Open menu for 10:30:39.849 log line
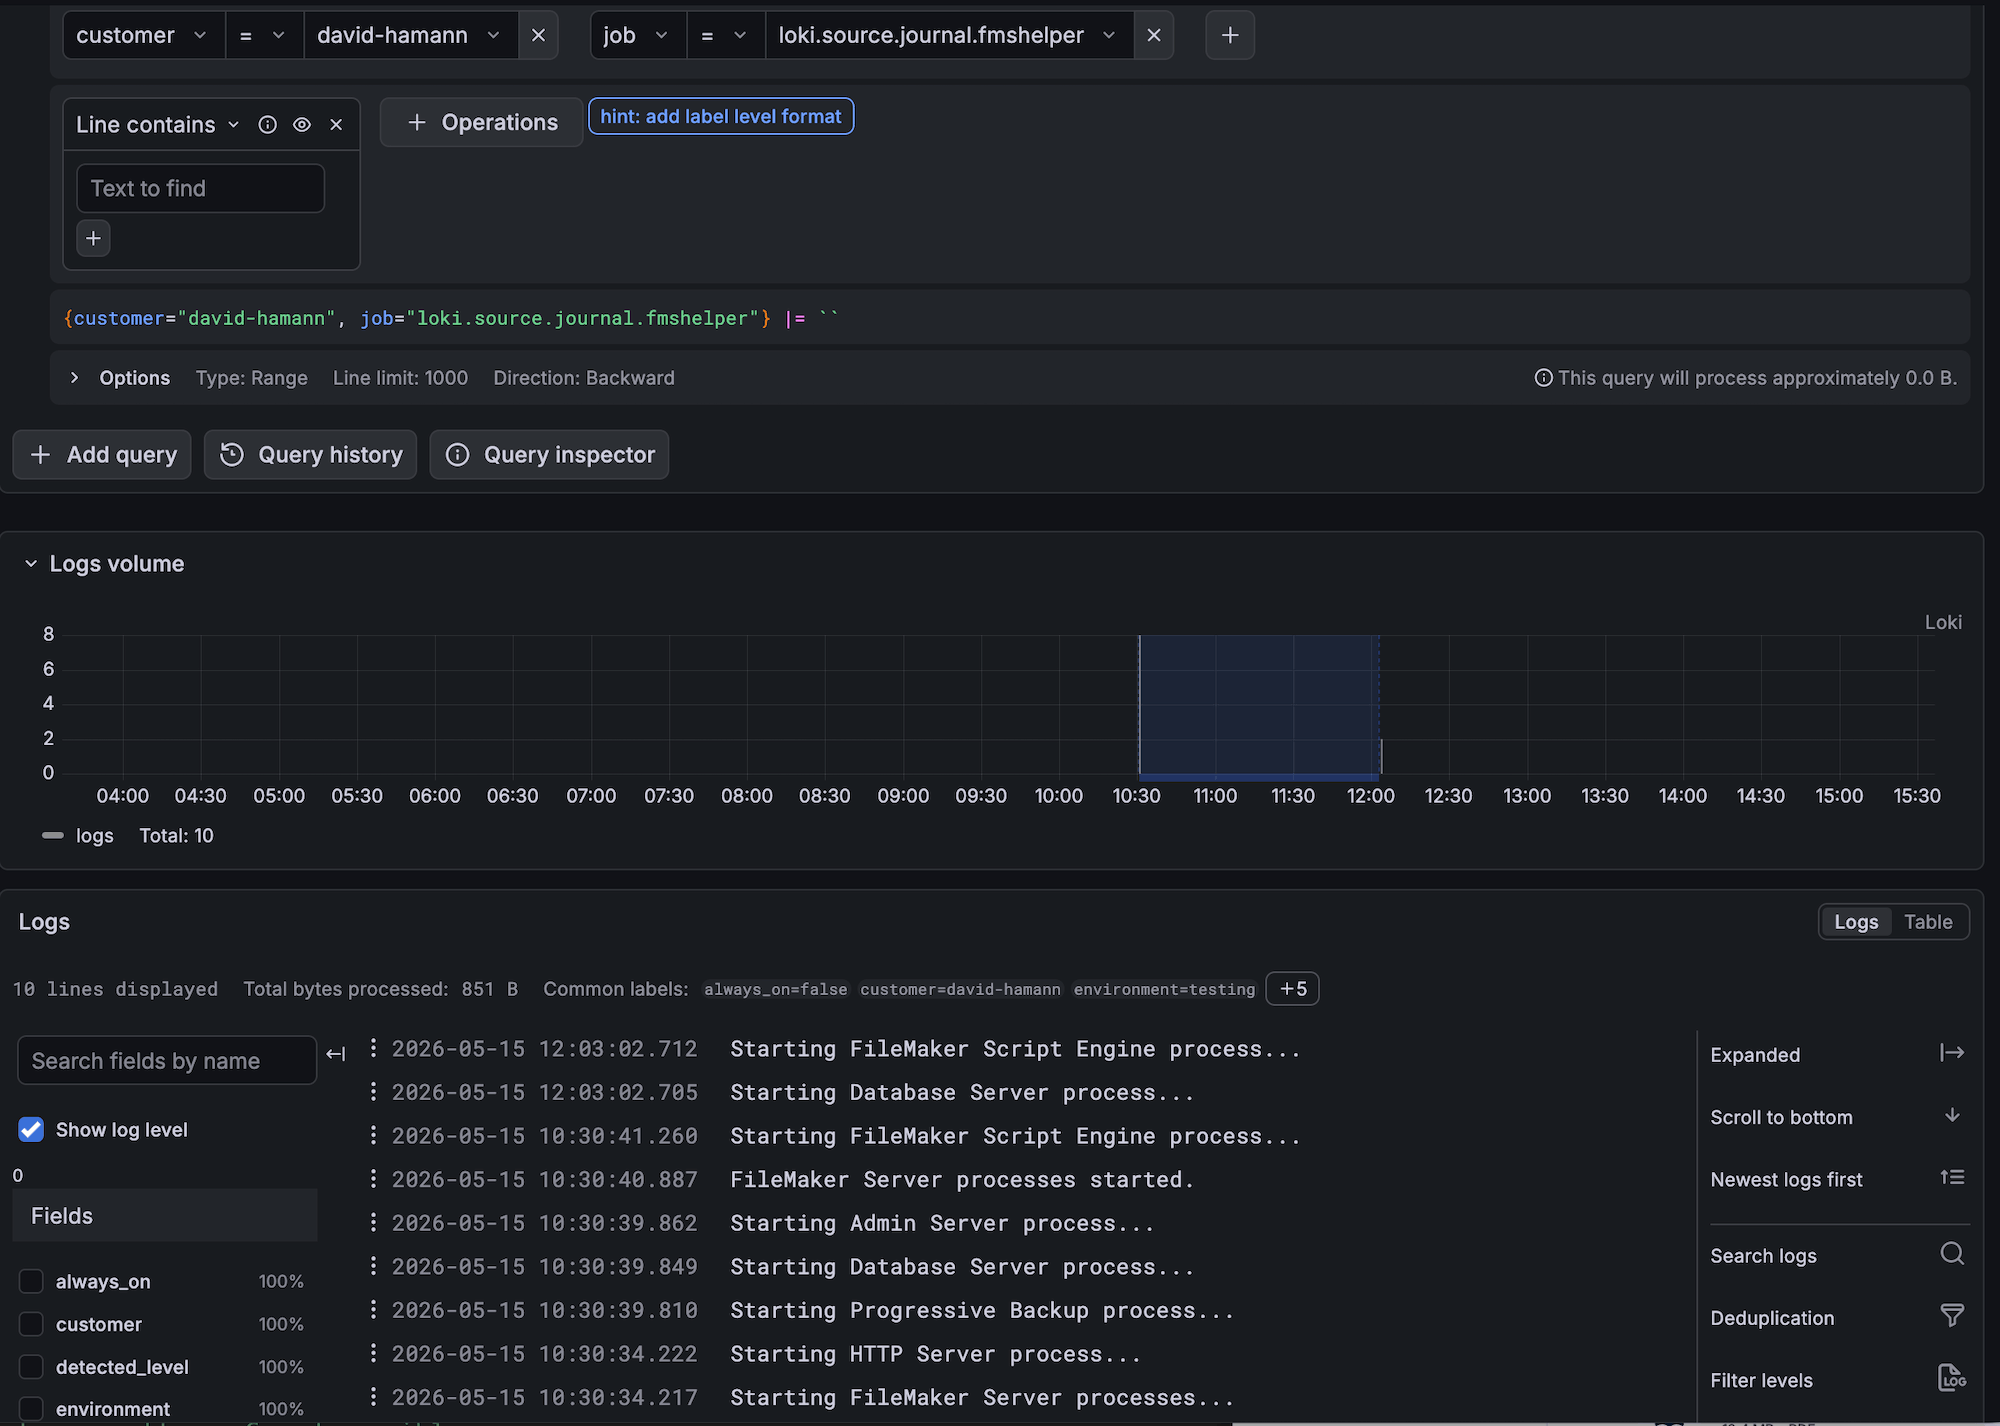This screenshot has height=1426, width=2000. (x=373, y=1265)
